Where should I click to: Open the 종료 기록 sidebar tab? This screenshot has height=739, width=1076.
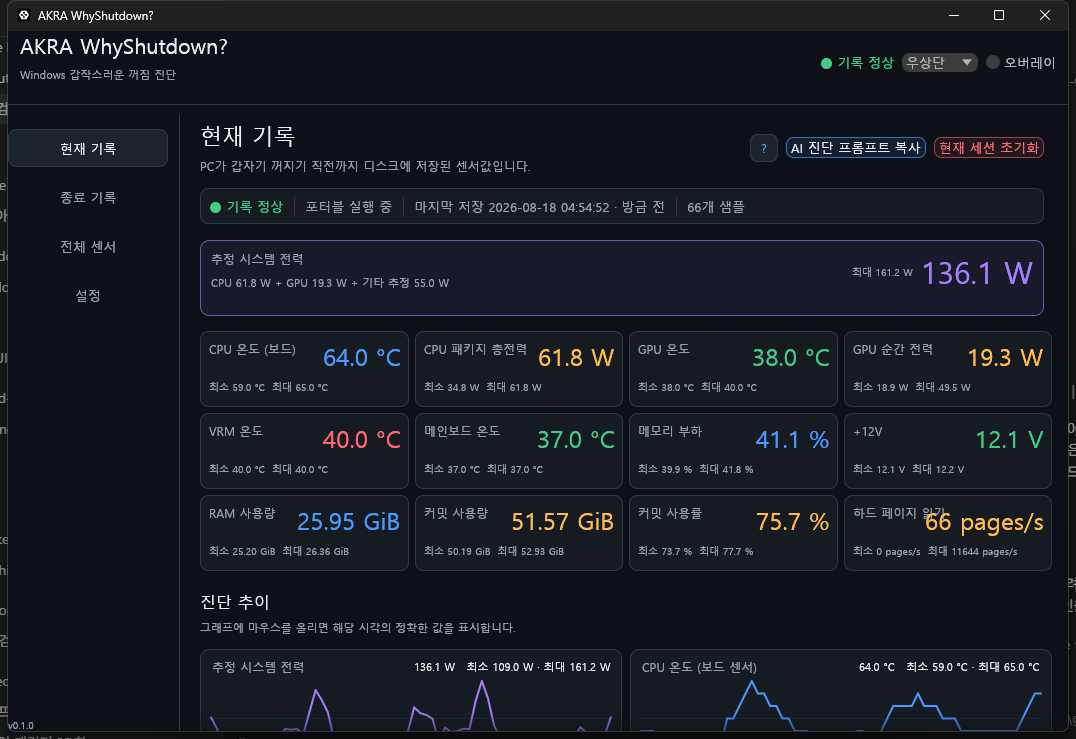click(88, 198)
